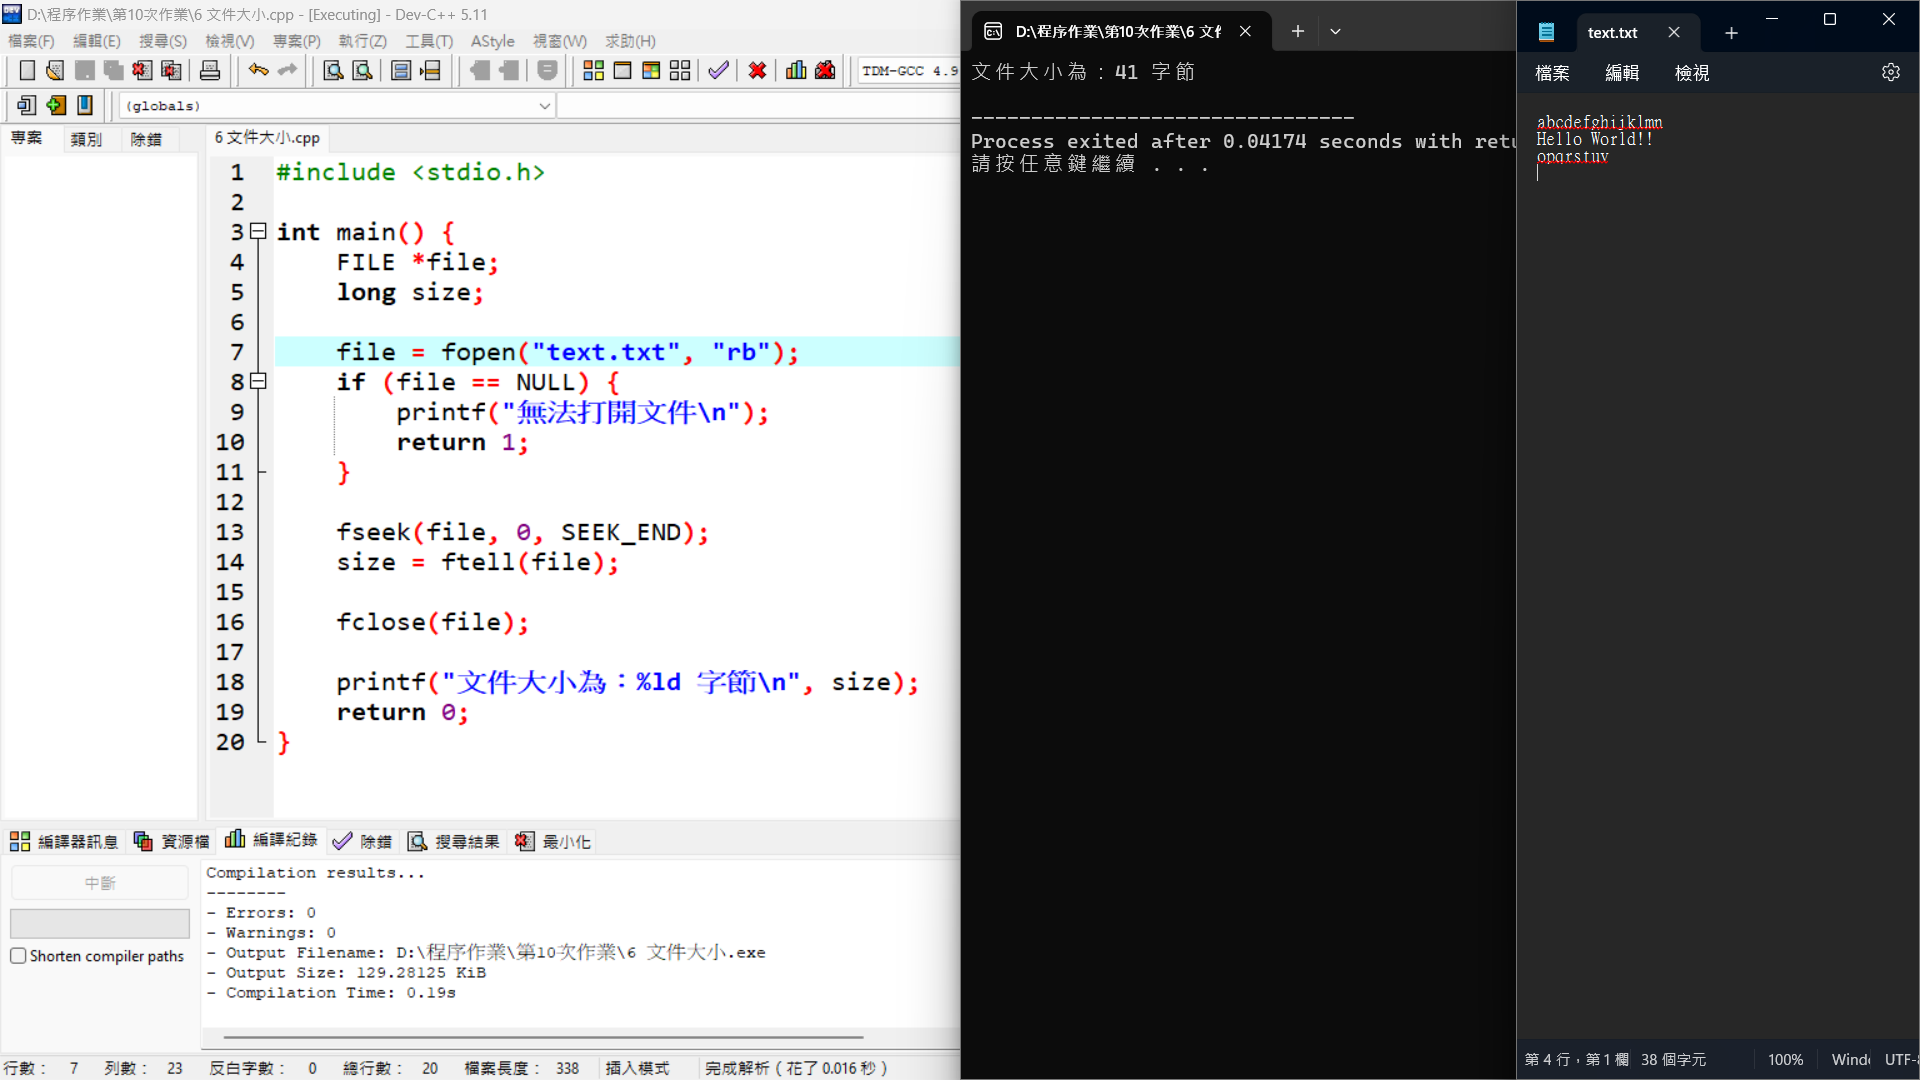
Task: Click the Syntax check checkmark icon
Action: pos(718,71)
